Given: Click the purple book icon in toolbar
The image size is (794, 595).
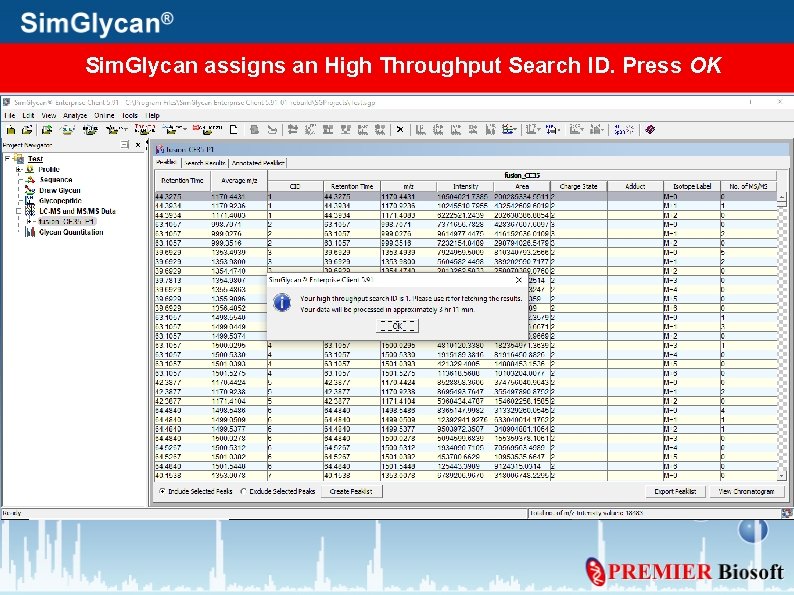Looking at the screenshot, I should pos(650,130).
